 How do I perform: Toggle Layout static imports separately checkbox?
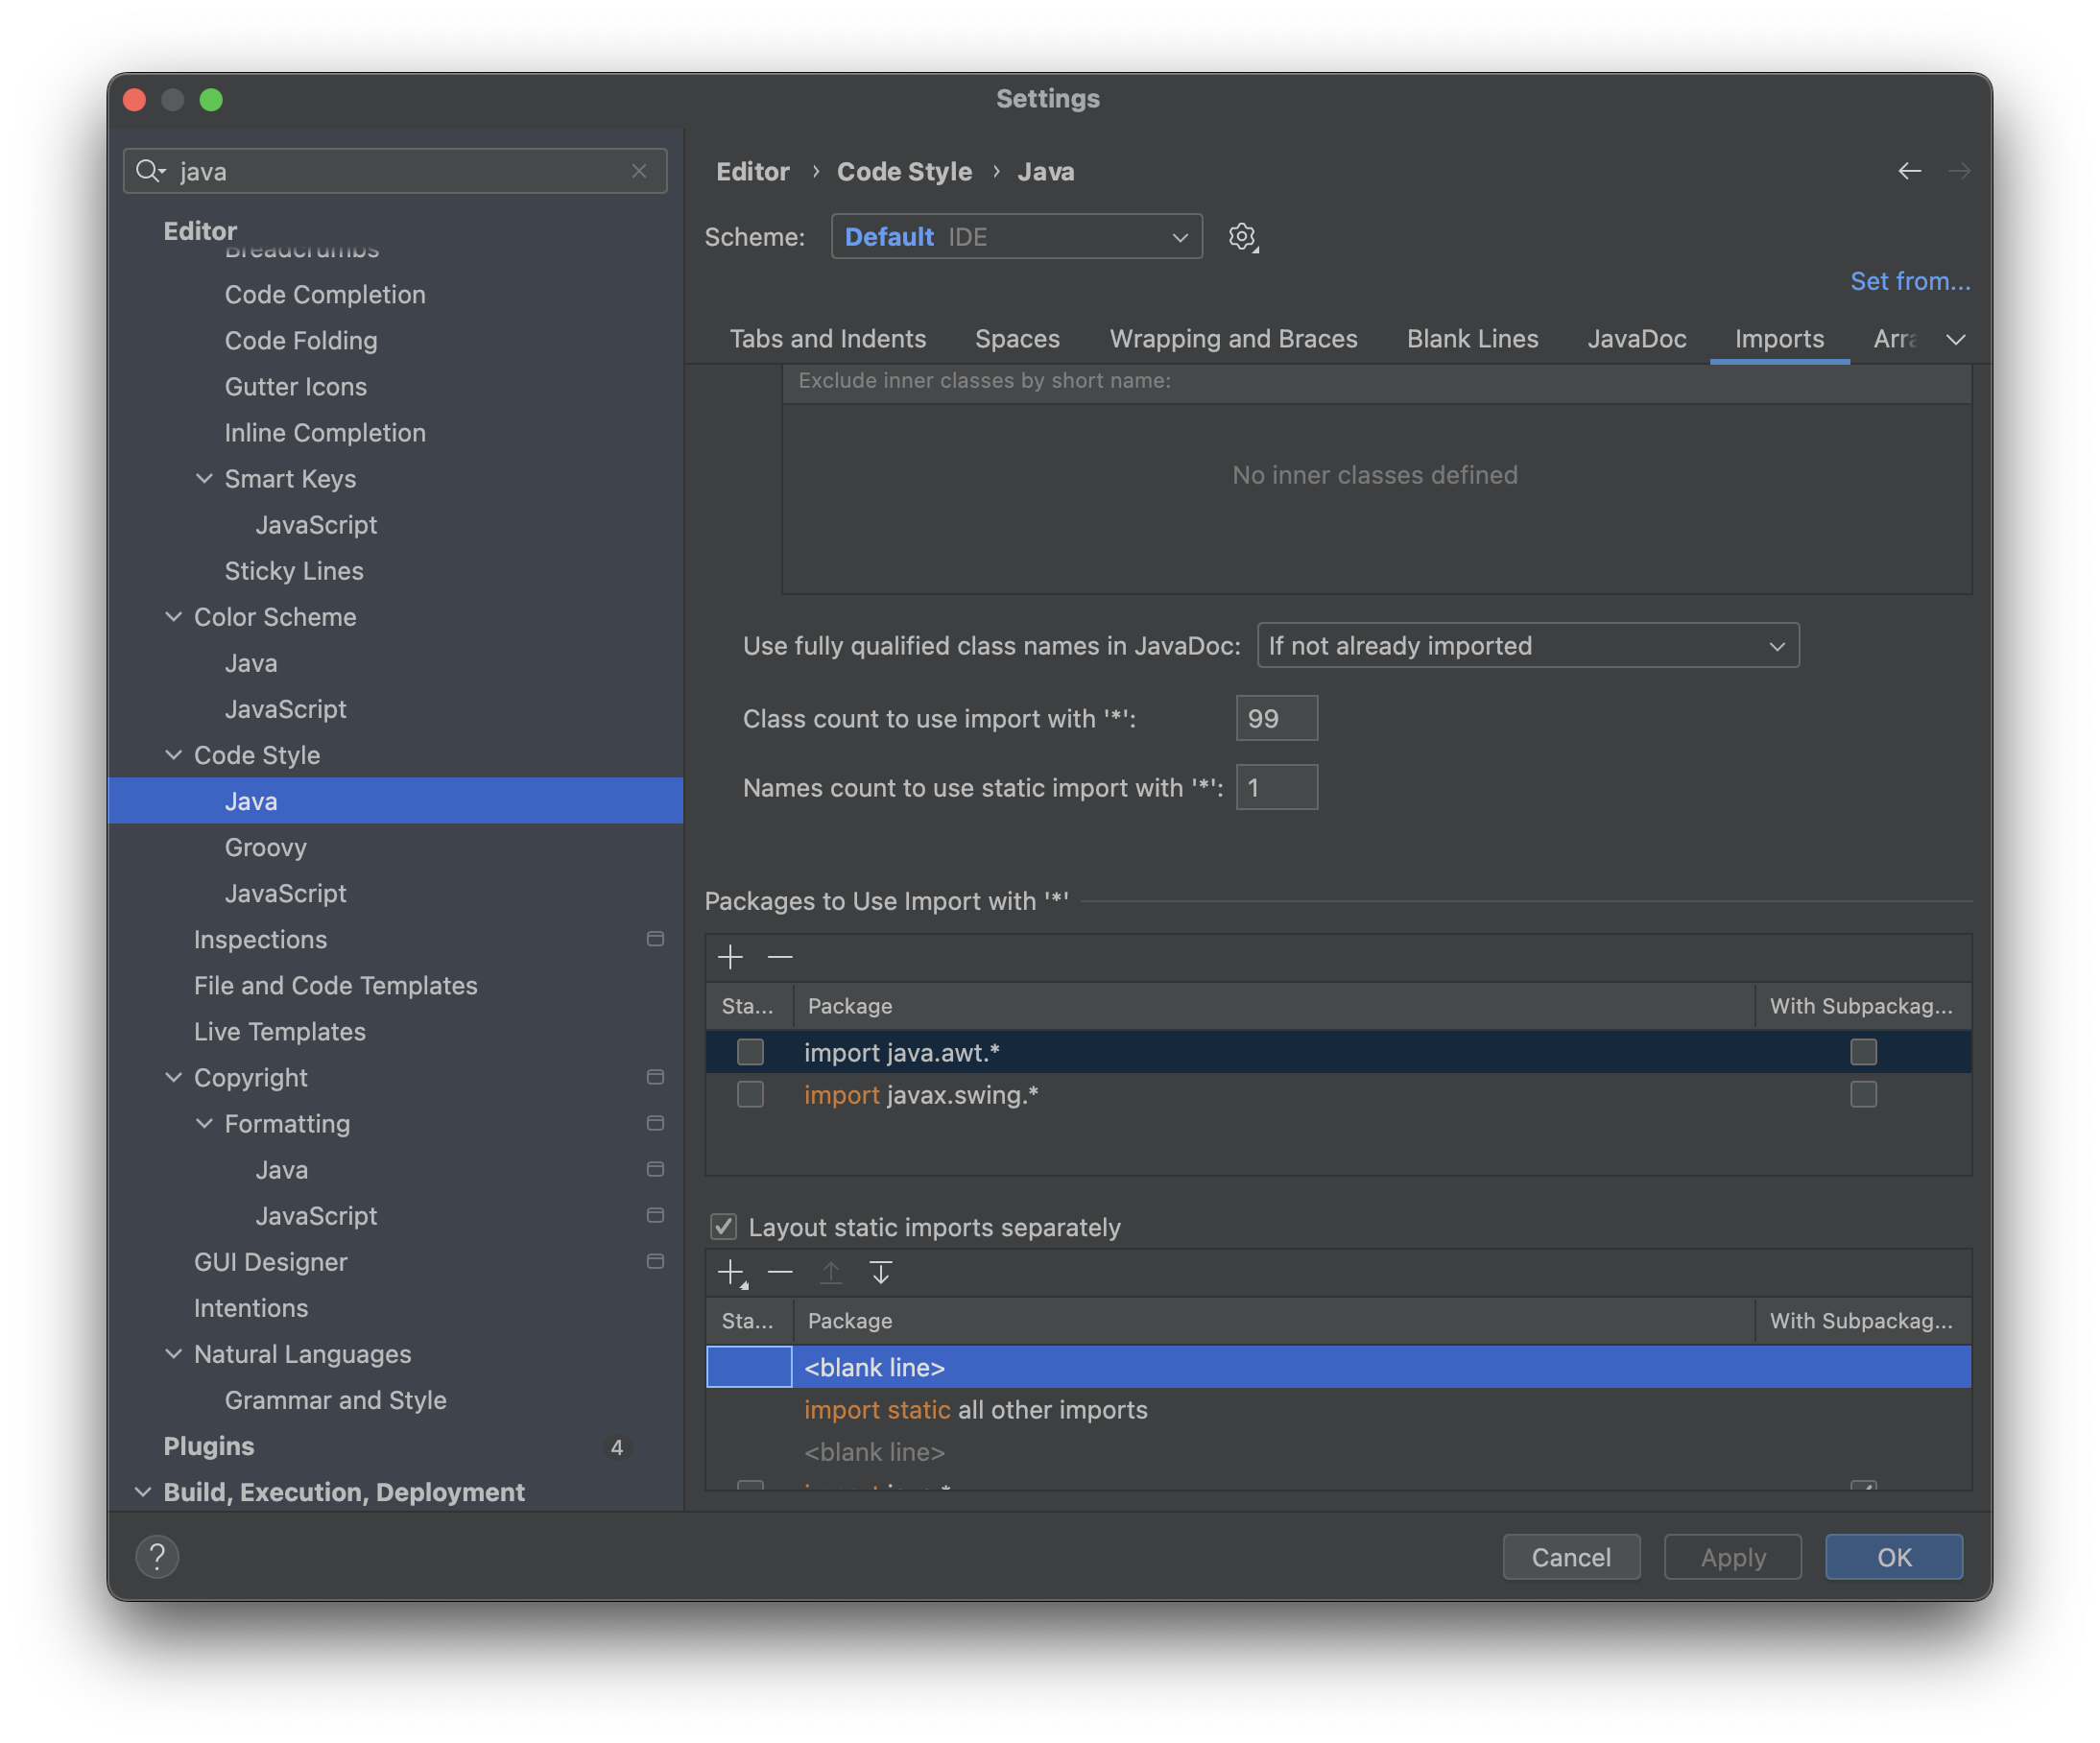point(724,1227)
